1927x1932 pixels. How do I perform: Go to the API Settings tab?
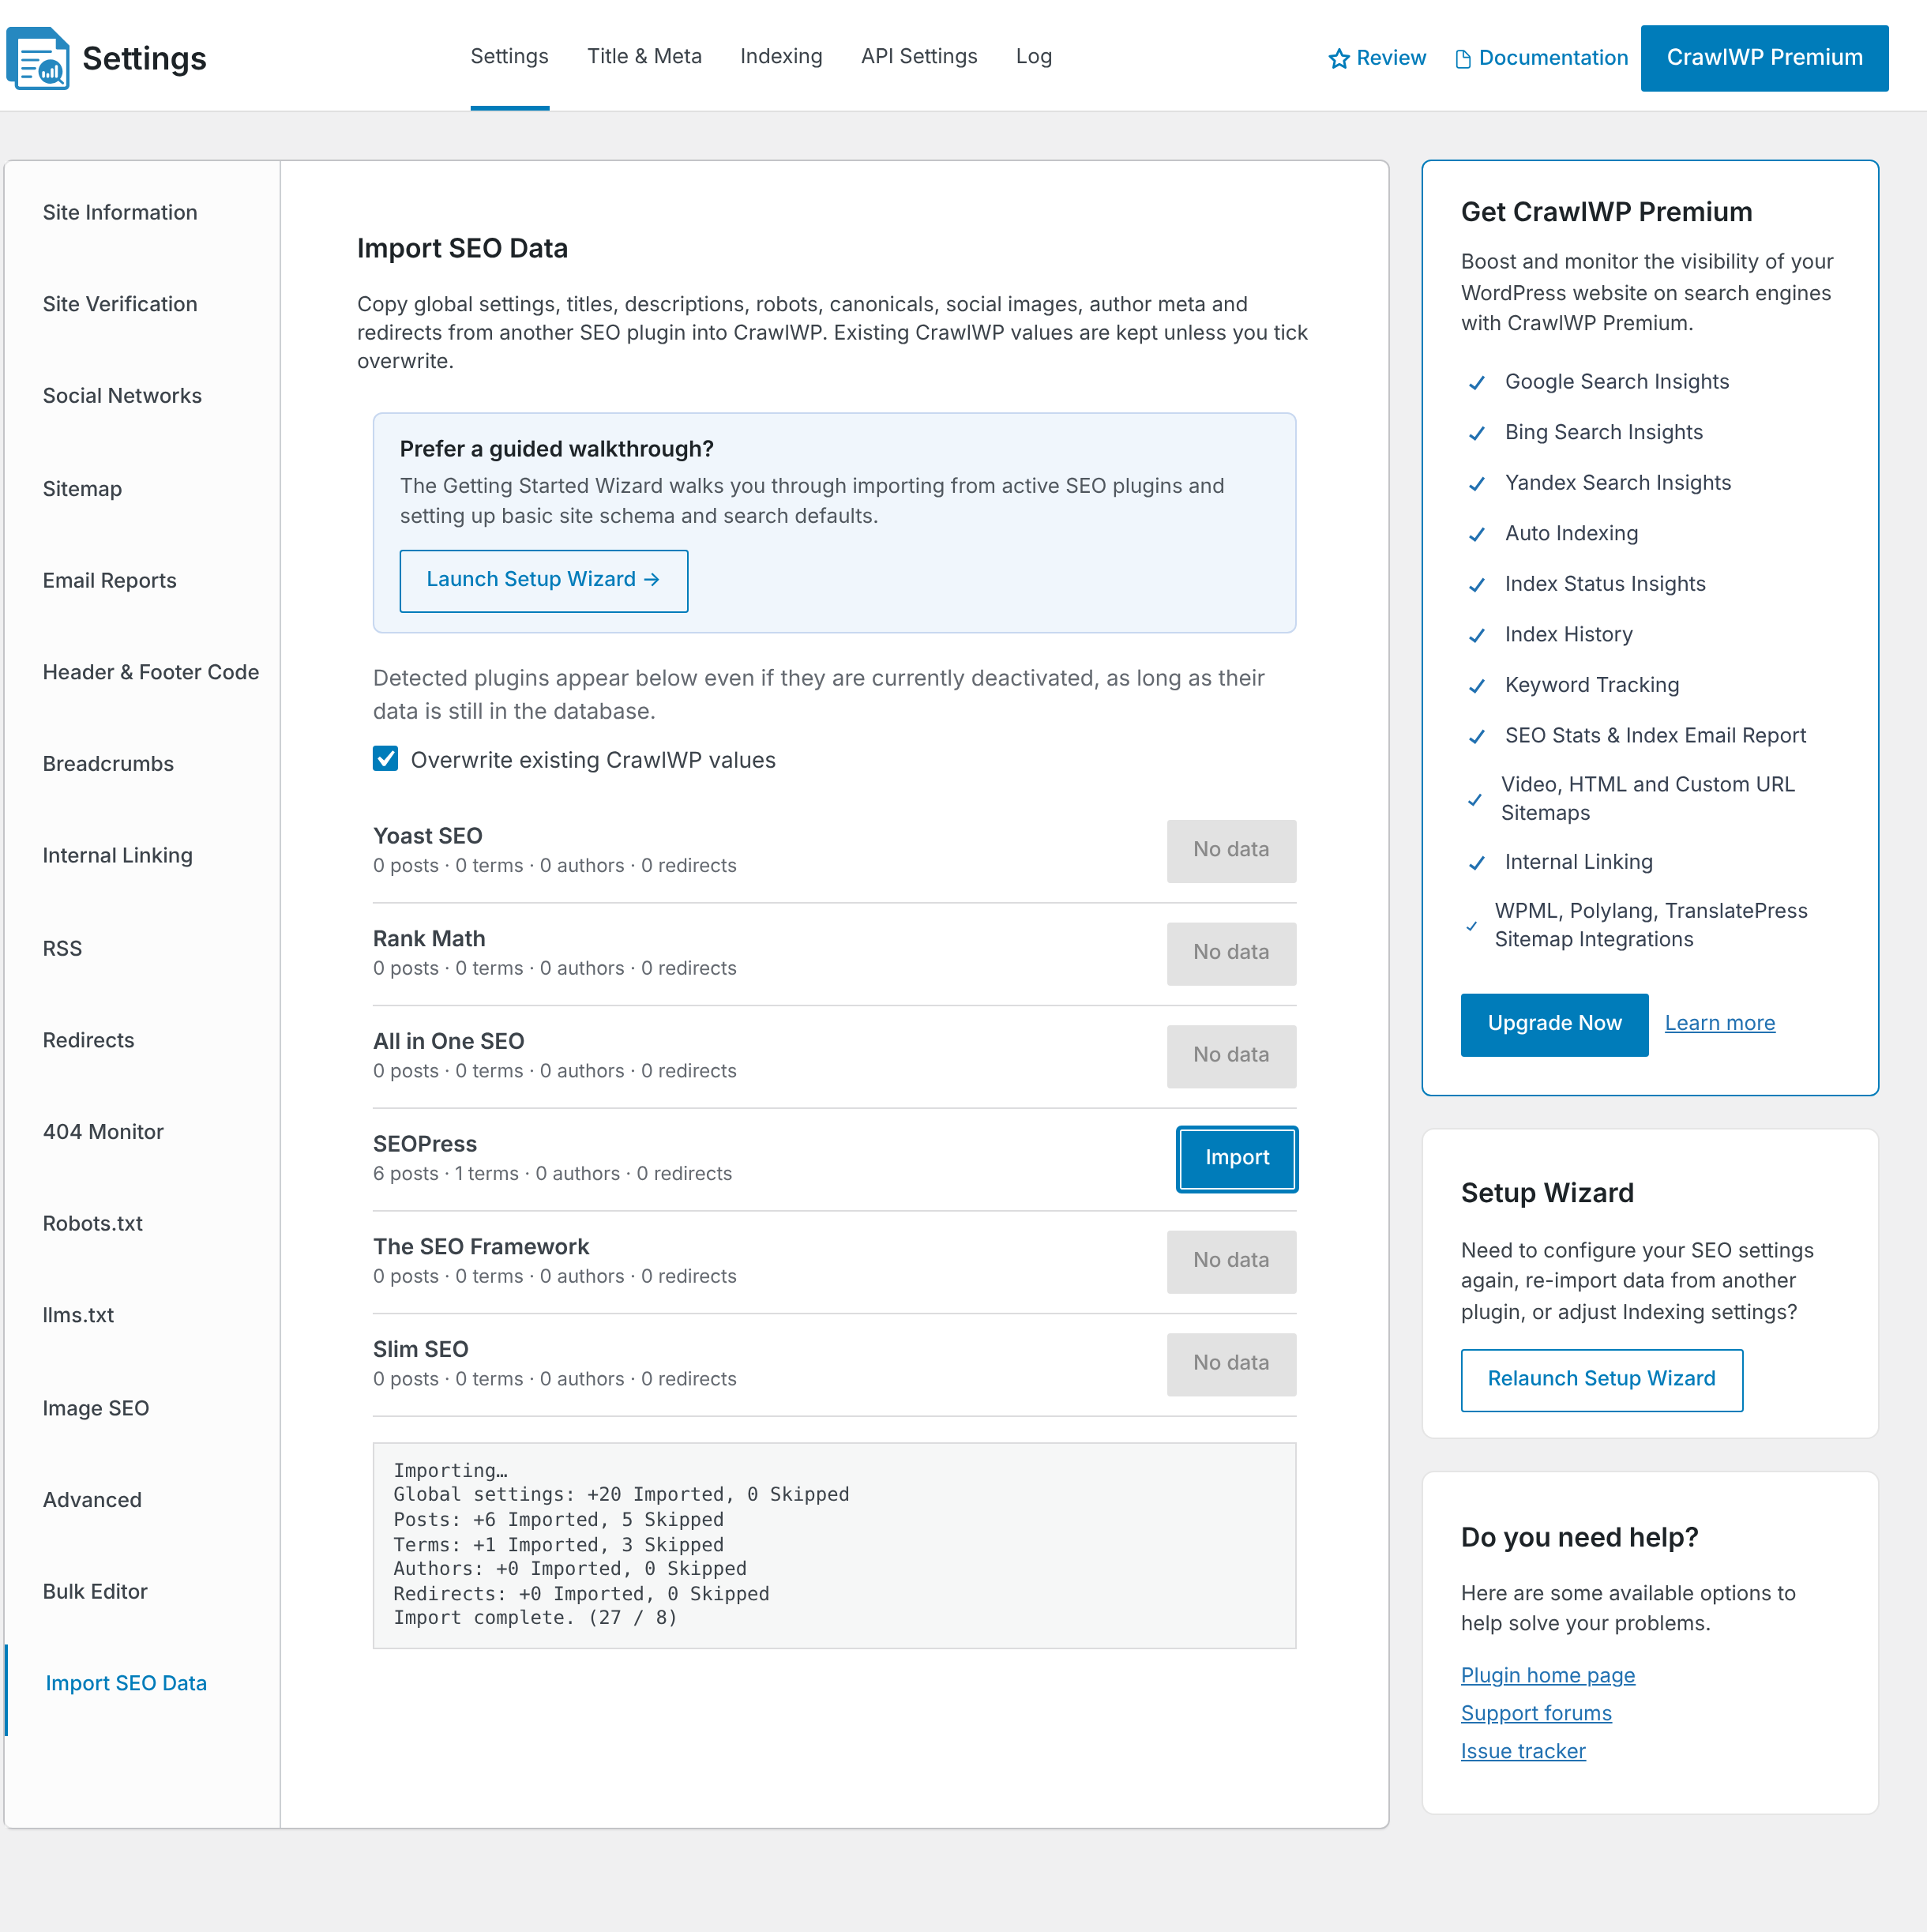[x=919, y=56]
